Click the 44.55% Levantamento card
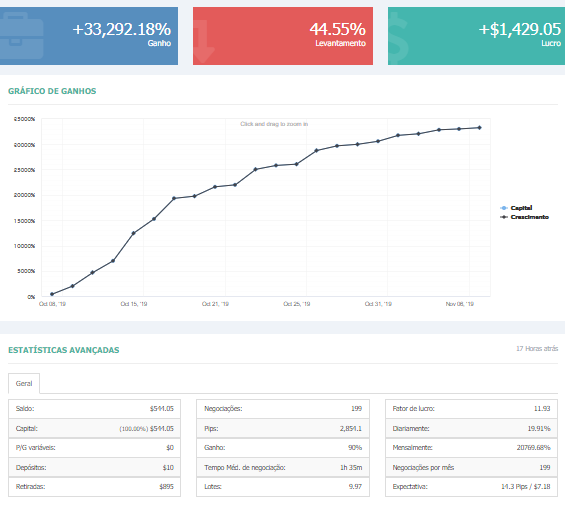This screenshot has width=565, height=505. (283, 36)
